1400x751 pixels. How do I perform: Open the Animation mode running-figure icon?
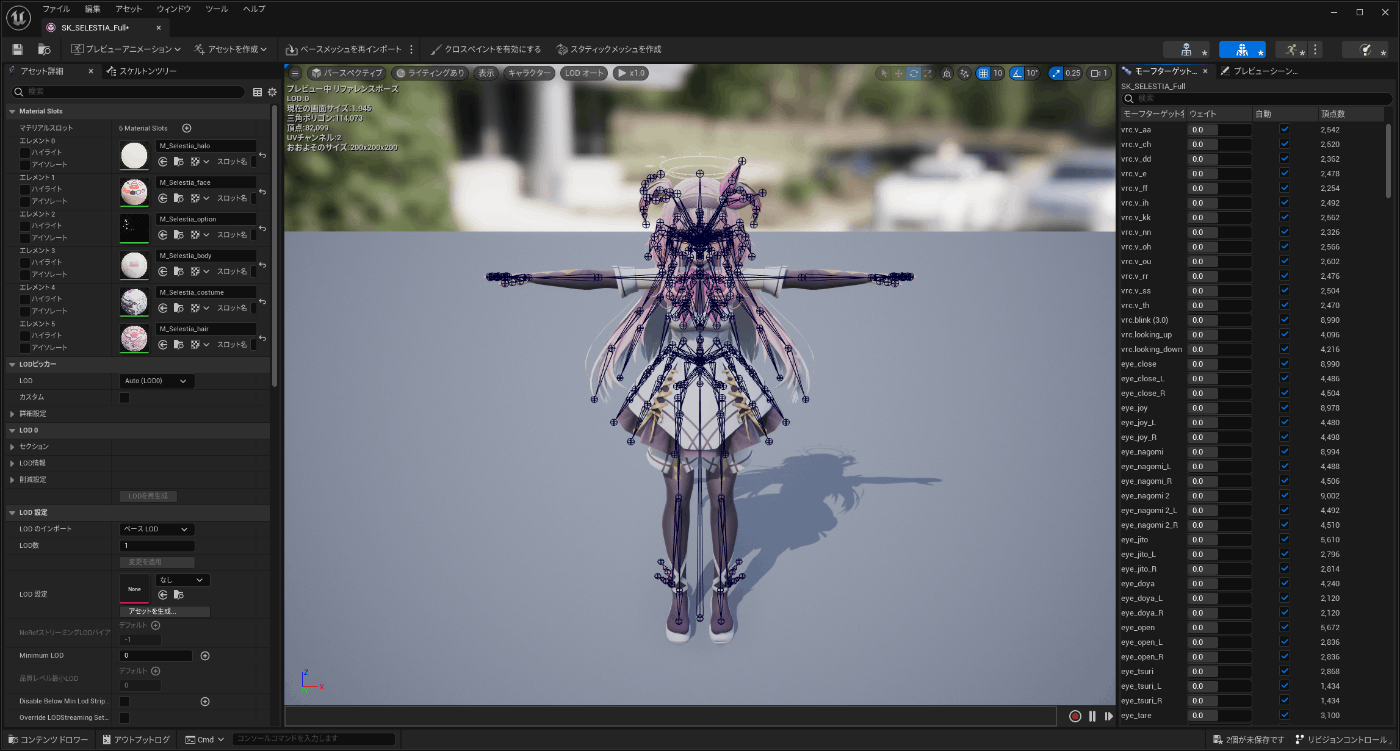pos(1293,49)
